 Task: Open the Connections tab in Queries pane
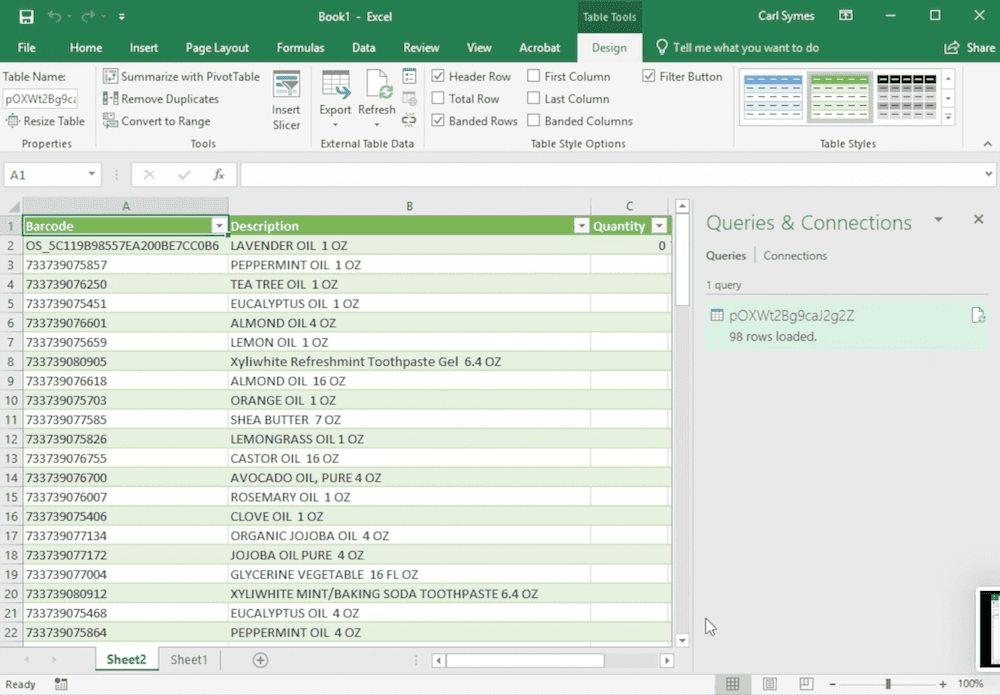[795, 256]
